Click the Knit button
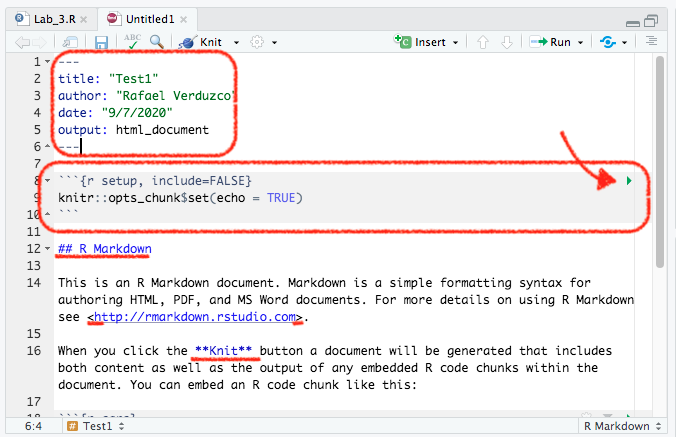 206,42
